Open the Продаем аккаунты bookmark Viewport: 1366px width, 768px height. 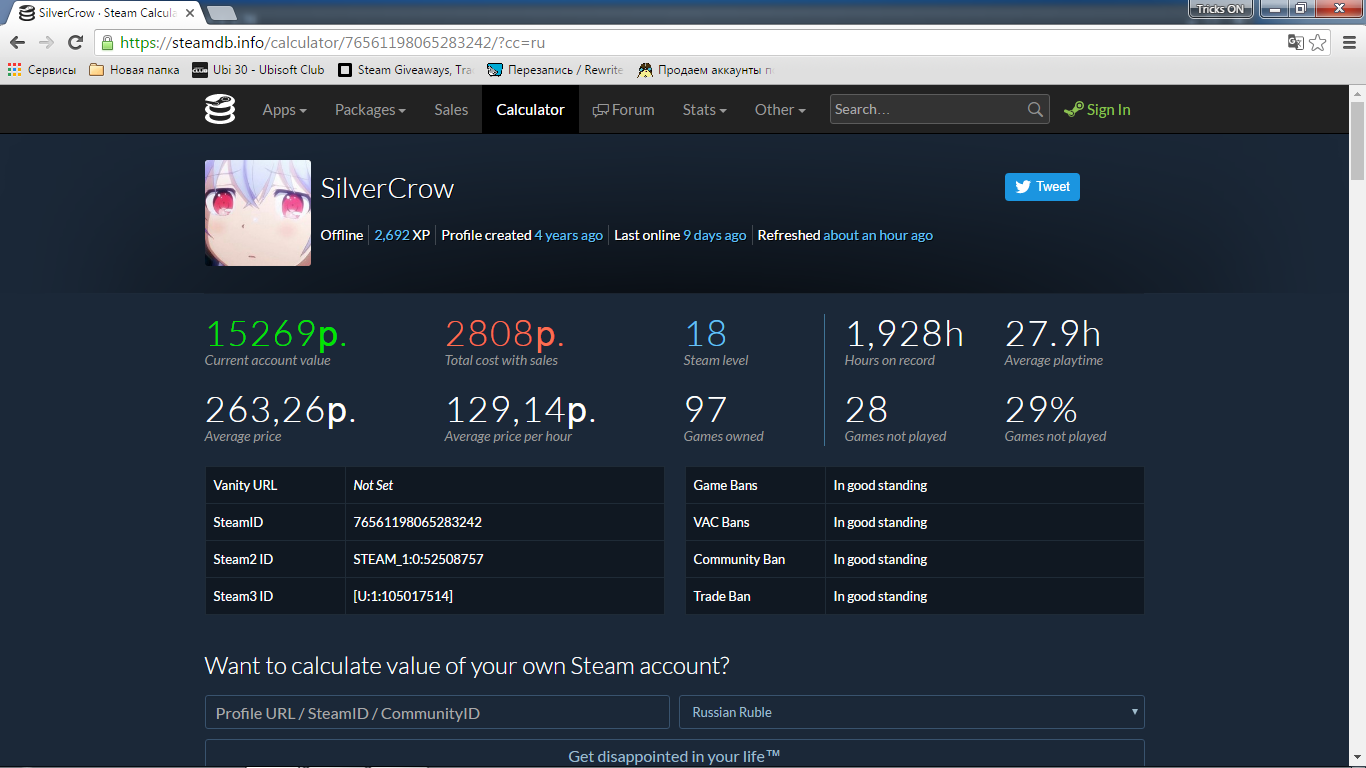[x=705, y=70]
